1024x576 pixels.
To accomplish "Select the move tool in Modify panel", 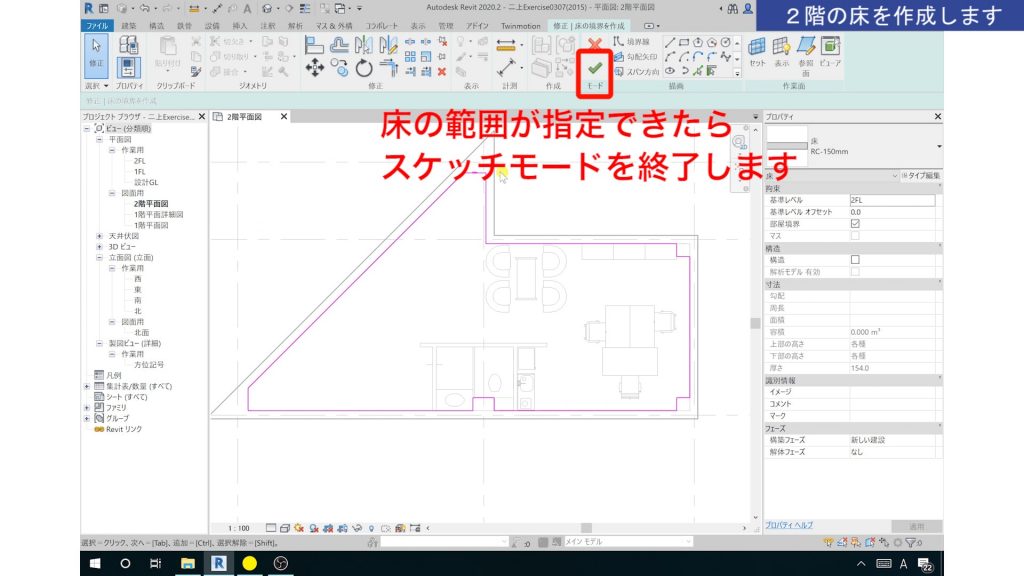I will coord(315,67).
